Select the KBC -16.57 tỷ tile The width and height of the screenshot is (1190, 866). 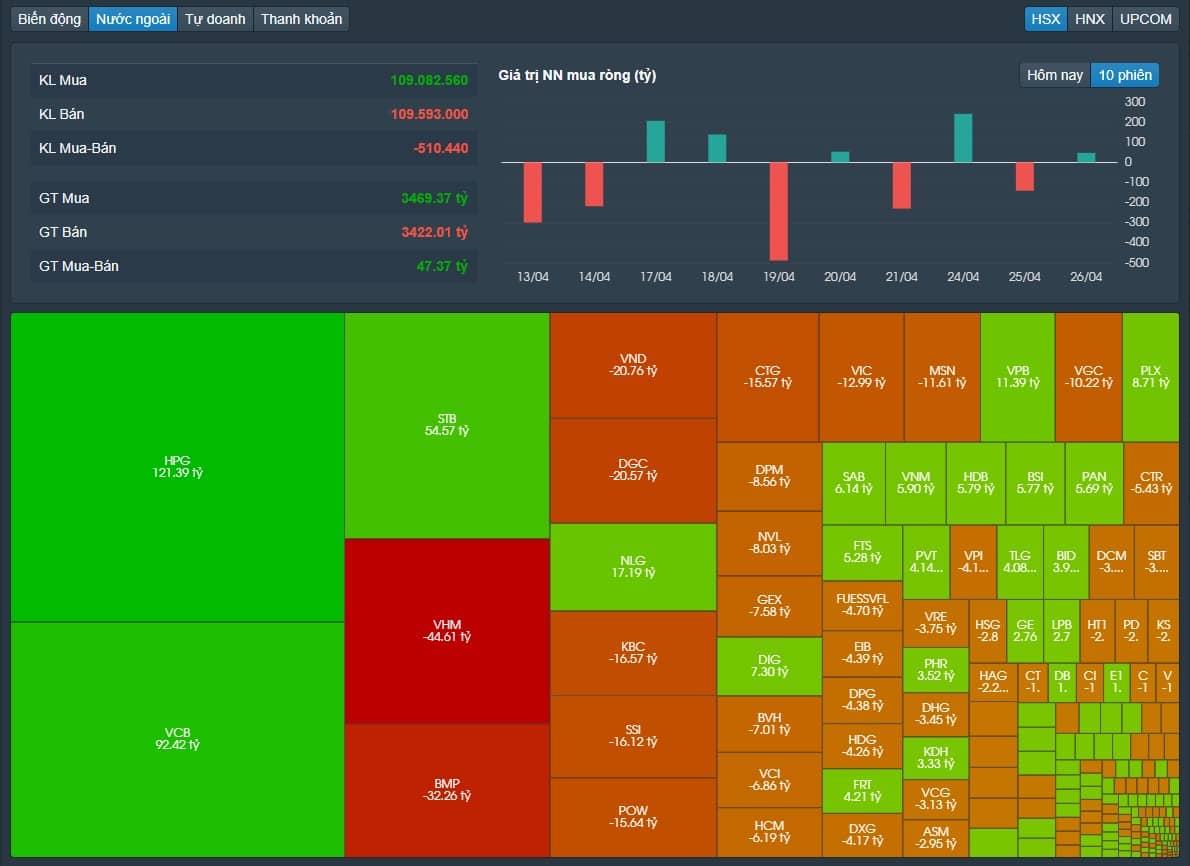633,653
